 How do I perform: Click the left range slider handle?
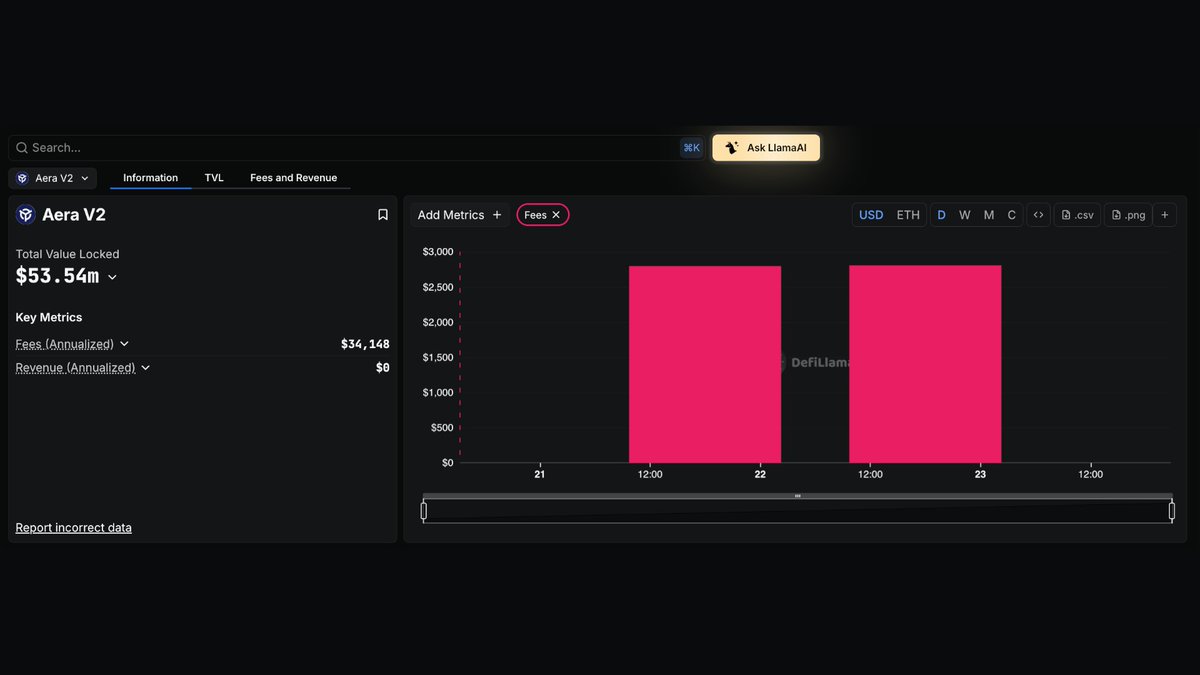pyautogui.click(x=424, y=511)
